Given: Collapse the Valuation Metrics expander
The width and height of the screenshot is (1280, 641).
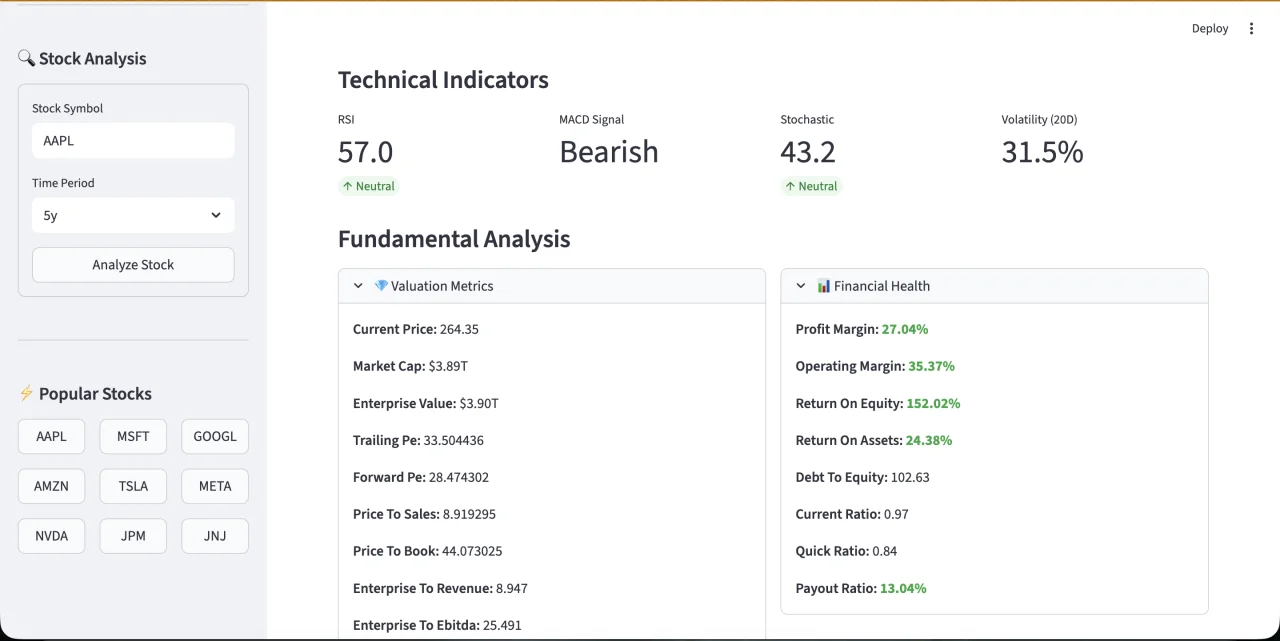Looking at the screenshot, I should (x=552, y=286).
